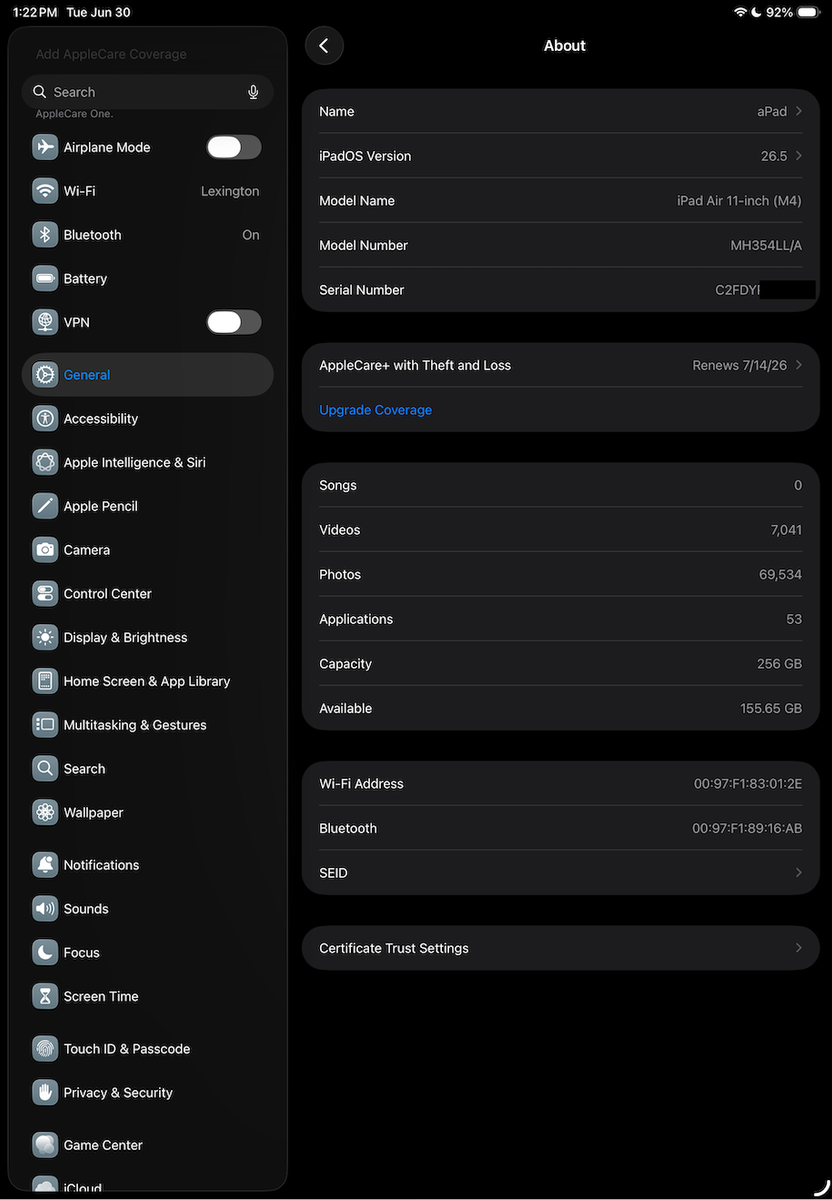Tap the status bar battery indicator
Screen dimensions: 832x1200
[x=808, y=13]
